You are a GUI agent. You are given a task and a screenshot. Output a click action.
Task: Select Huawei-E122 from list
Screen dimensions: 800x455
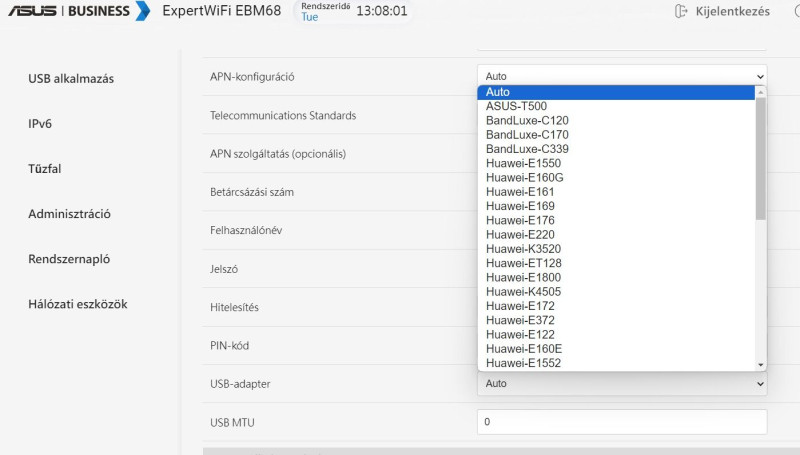click(616, 335)
